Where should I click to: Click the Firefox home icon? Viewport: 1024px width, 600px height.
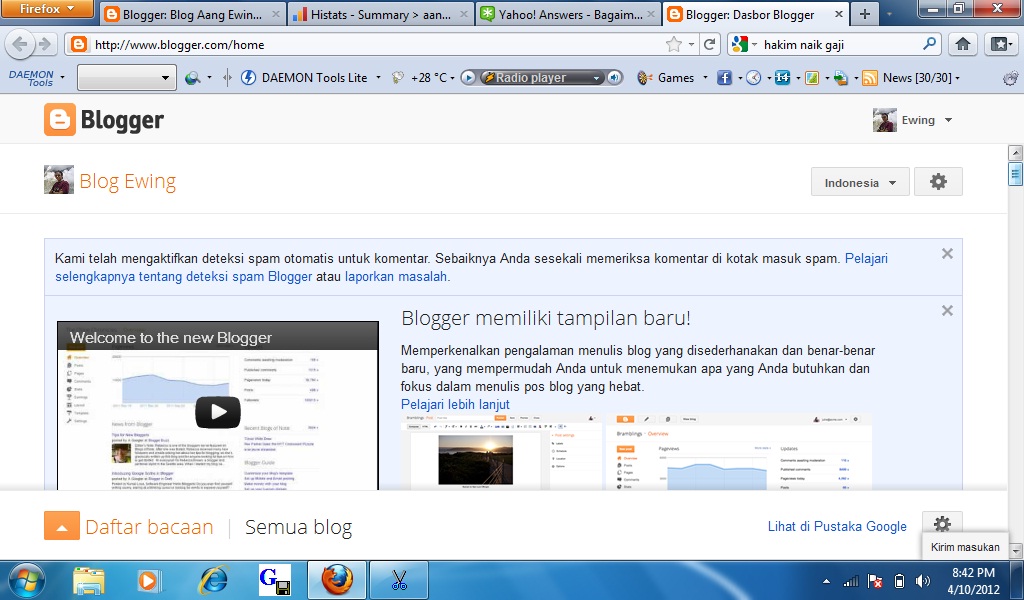pyautogui.click(x=961, y=44)
